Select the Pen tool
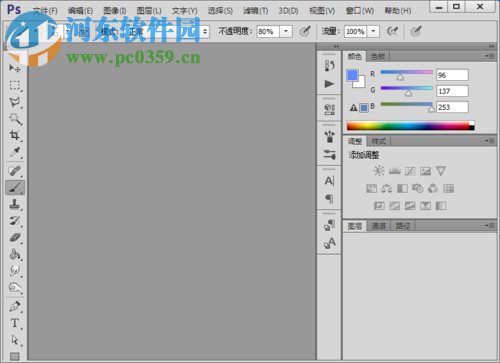 coord(15,306)
